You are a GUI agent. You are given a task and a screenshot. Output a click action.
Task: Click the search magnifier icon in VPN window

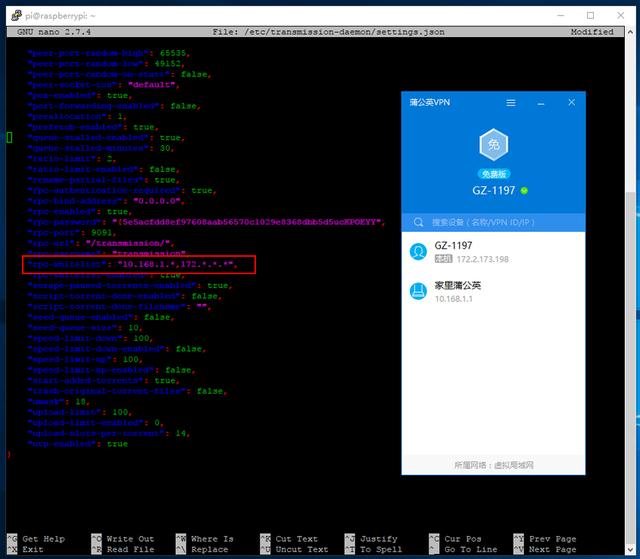tap(419, 222)
